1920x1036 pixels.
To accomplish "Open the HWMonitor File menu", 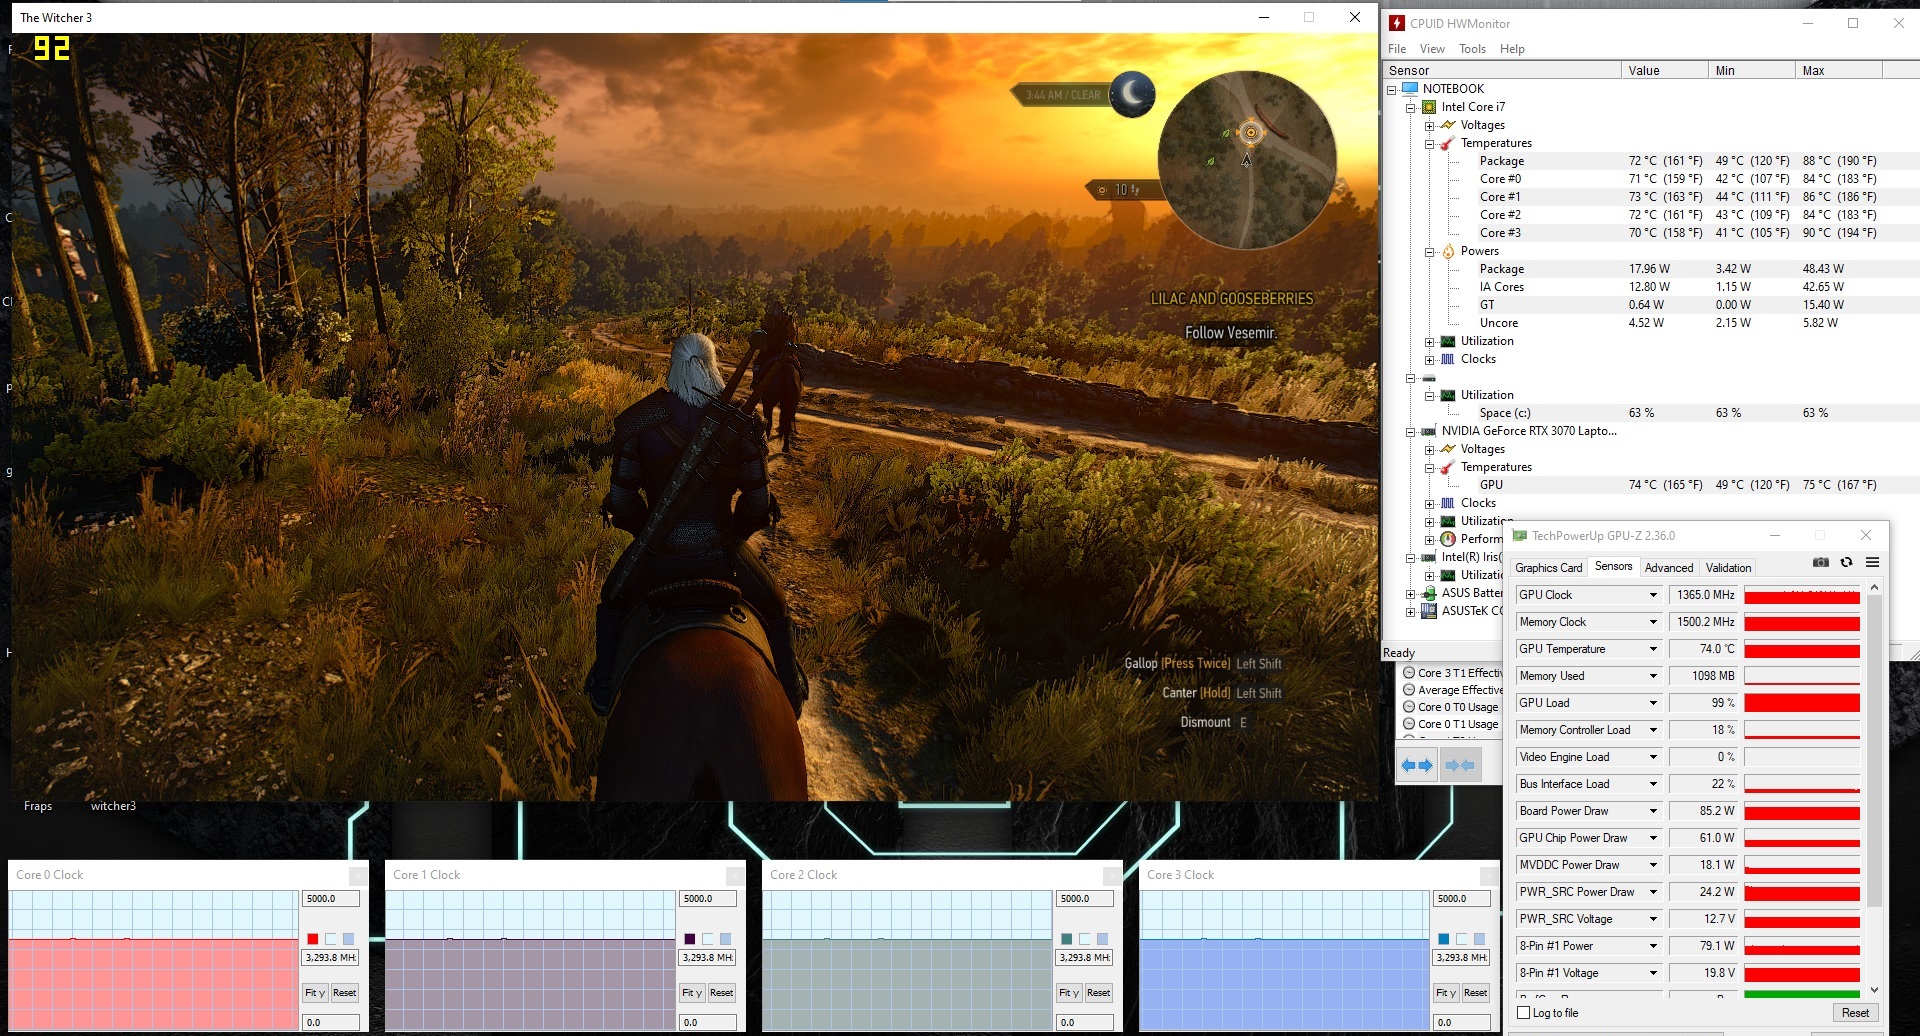I will [1397, 49].
